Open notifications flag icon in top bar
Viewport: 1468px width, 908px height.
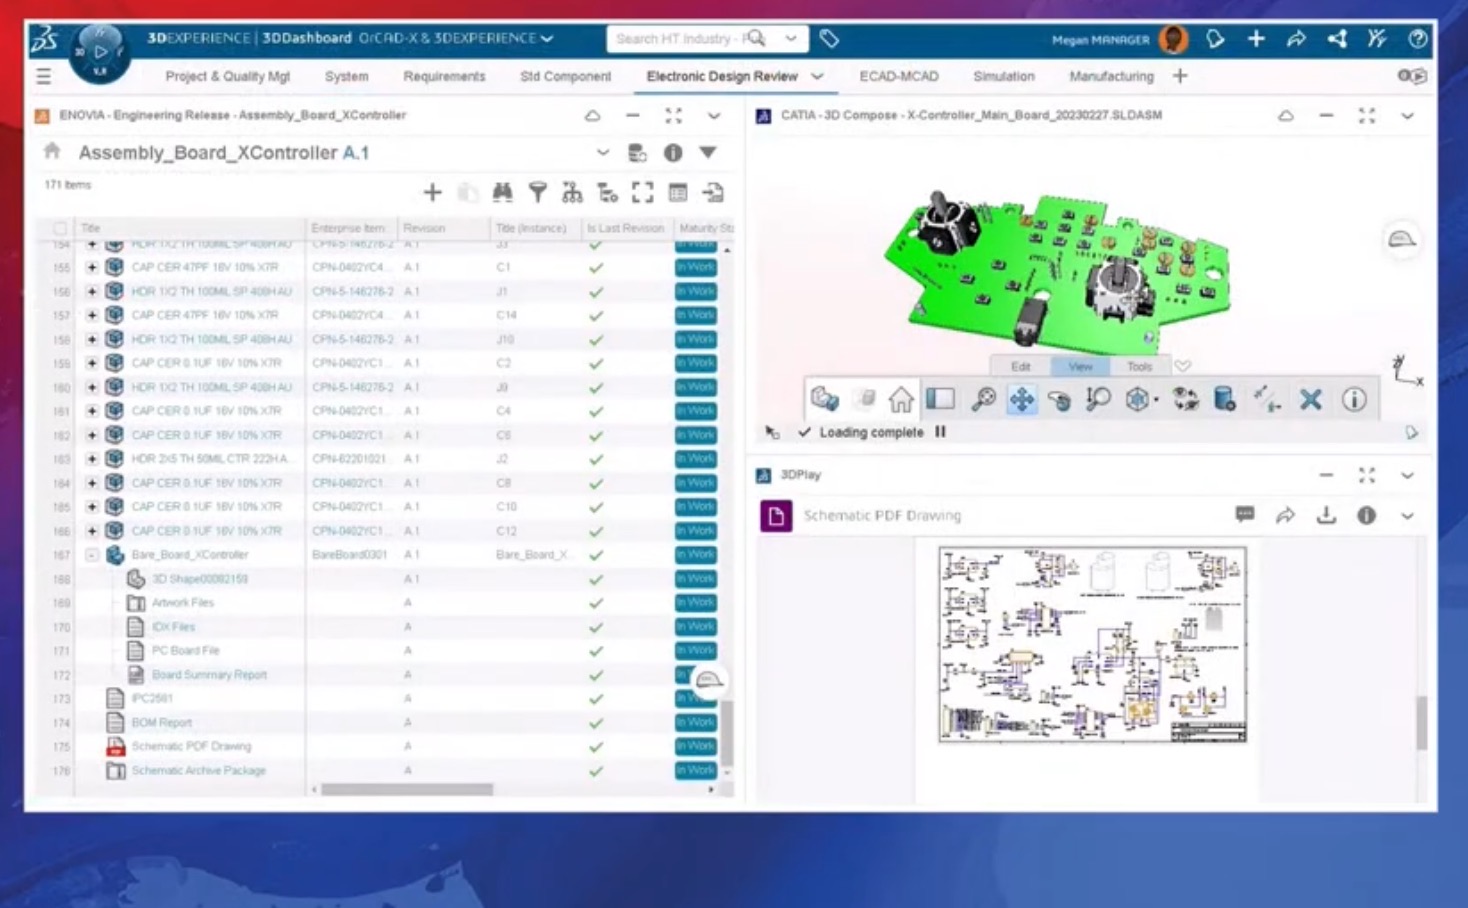1215,39
